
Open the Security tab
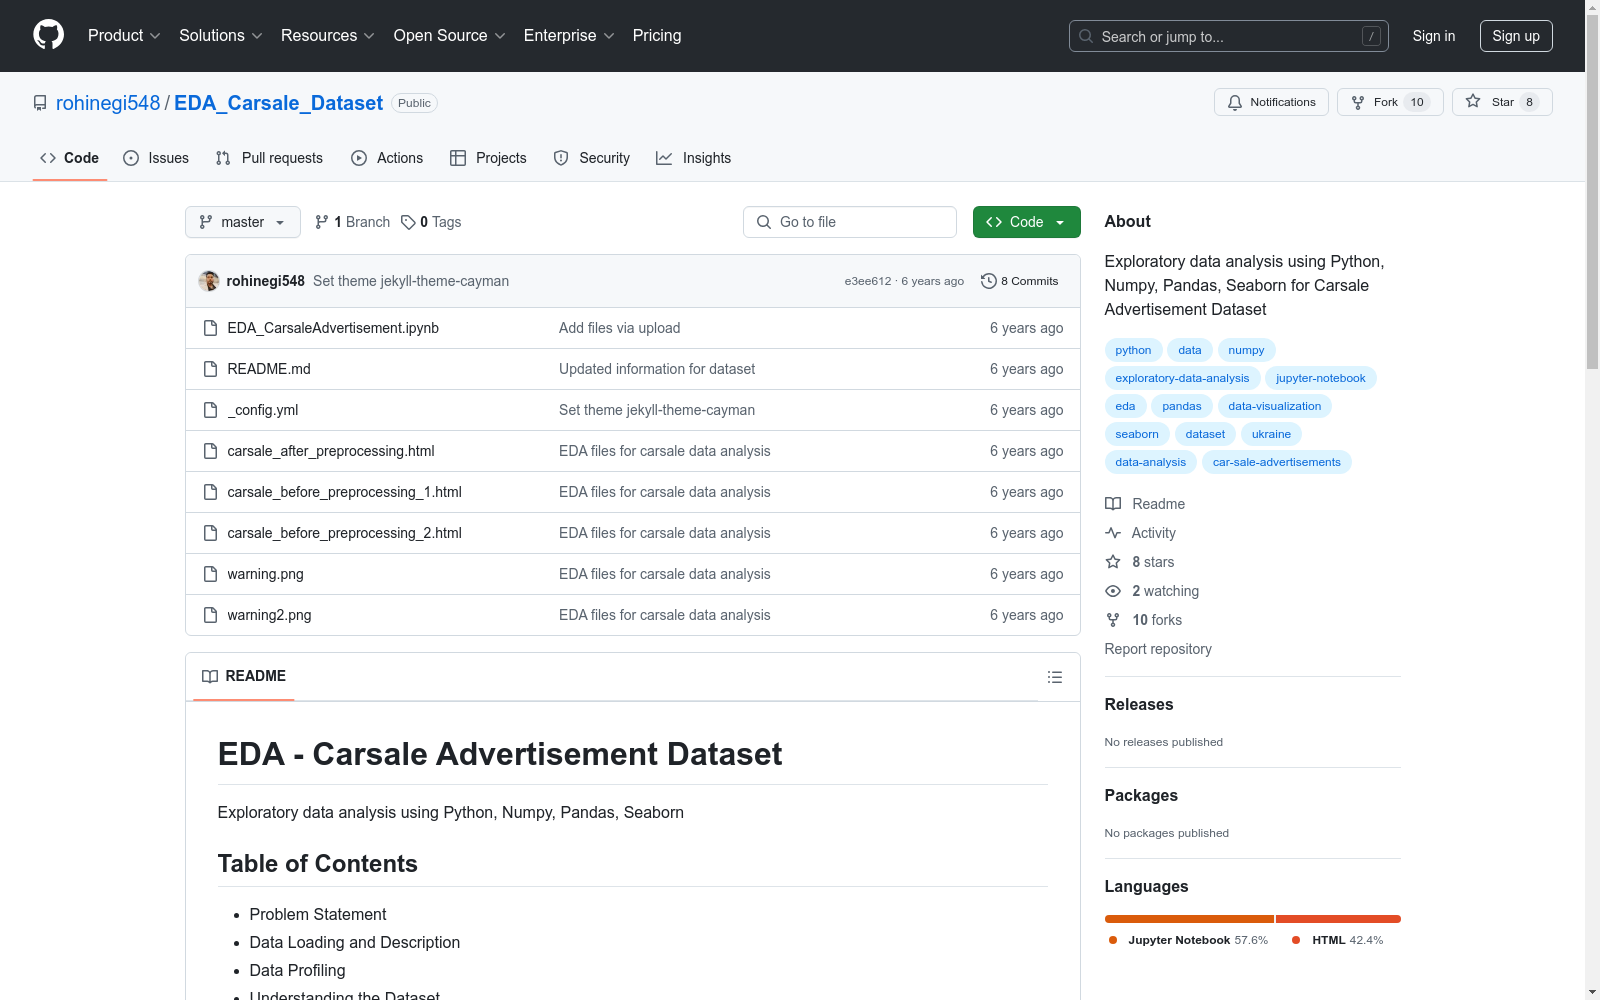[x=592, y=158]
